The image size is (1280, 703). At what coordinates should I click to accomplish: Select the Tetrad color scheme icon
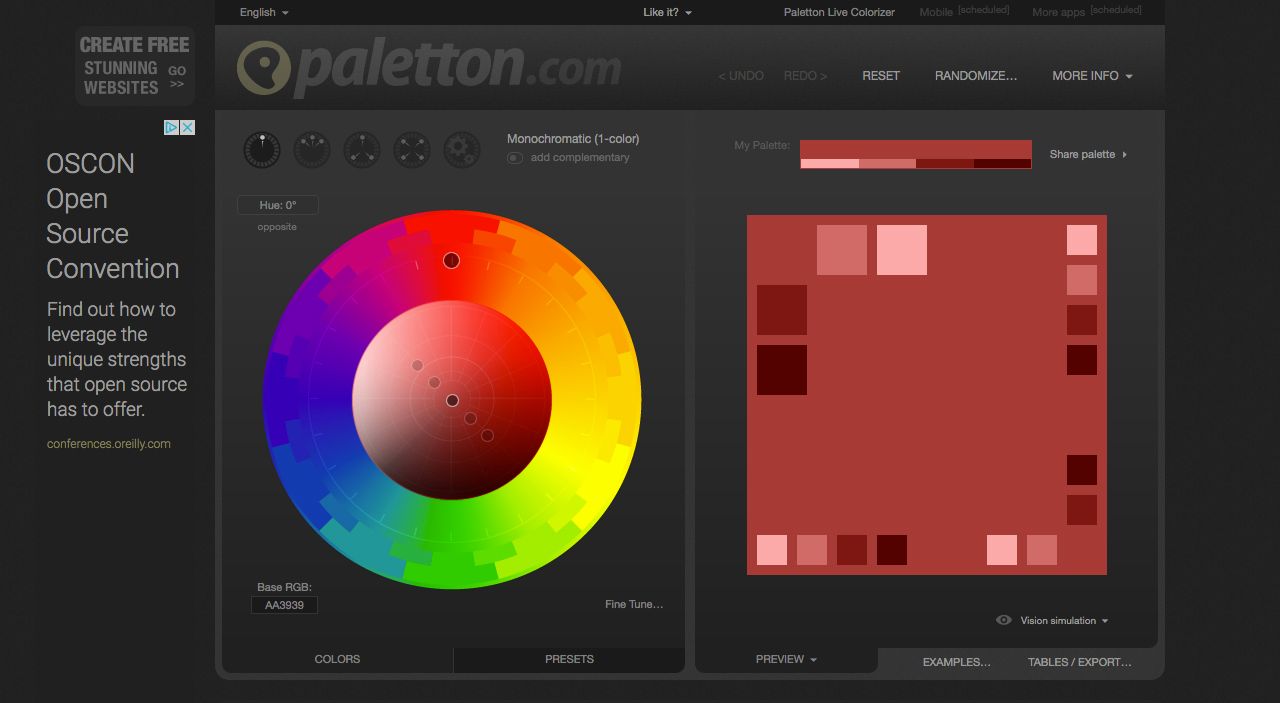pos(412,150)
